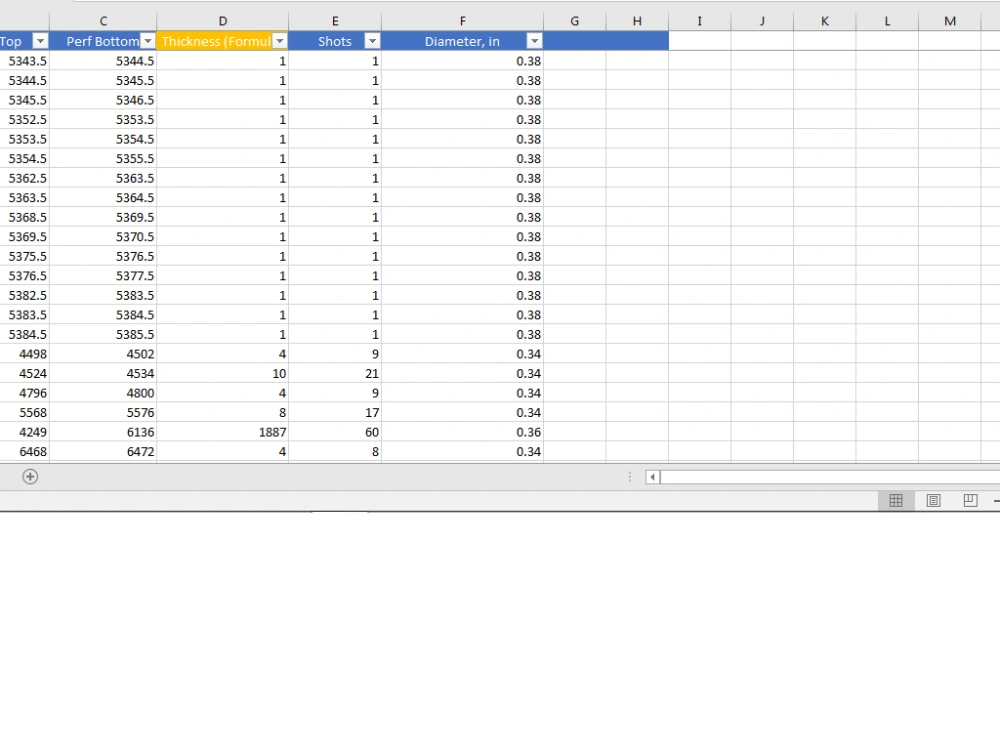Image resolution: width=1000 pixels, height=750 pixels.
Task: Select Perf Top cell 5352.5
Action: [x=24, y=120]
